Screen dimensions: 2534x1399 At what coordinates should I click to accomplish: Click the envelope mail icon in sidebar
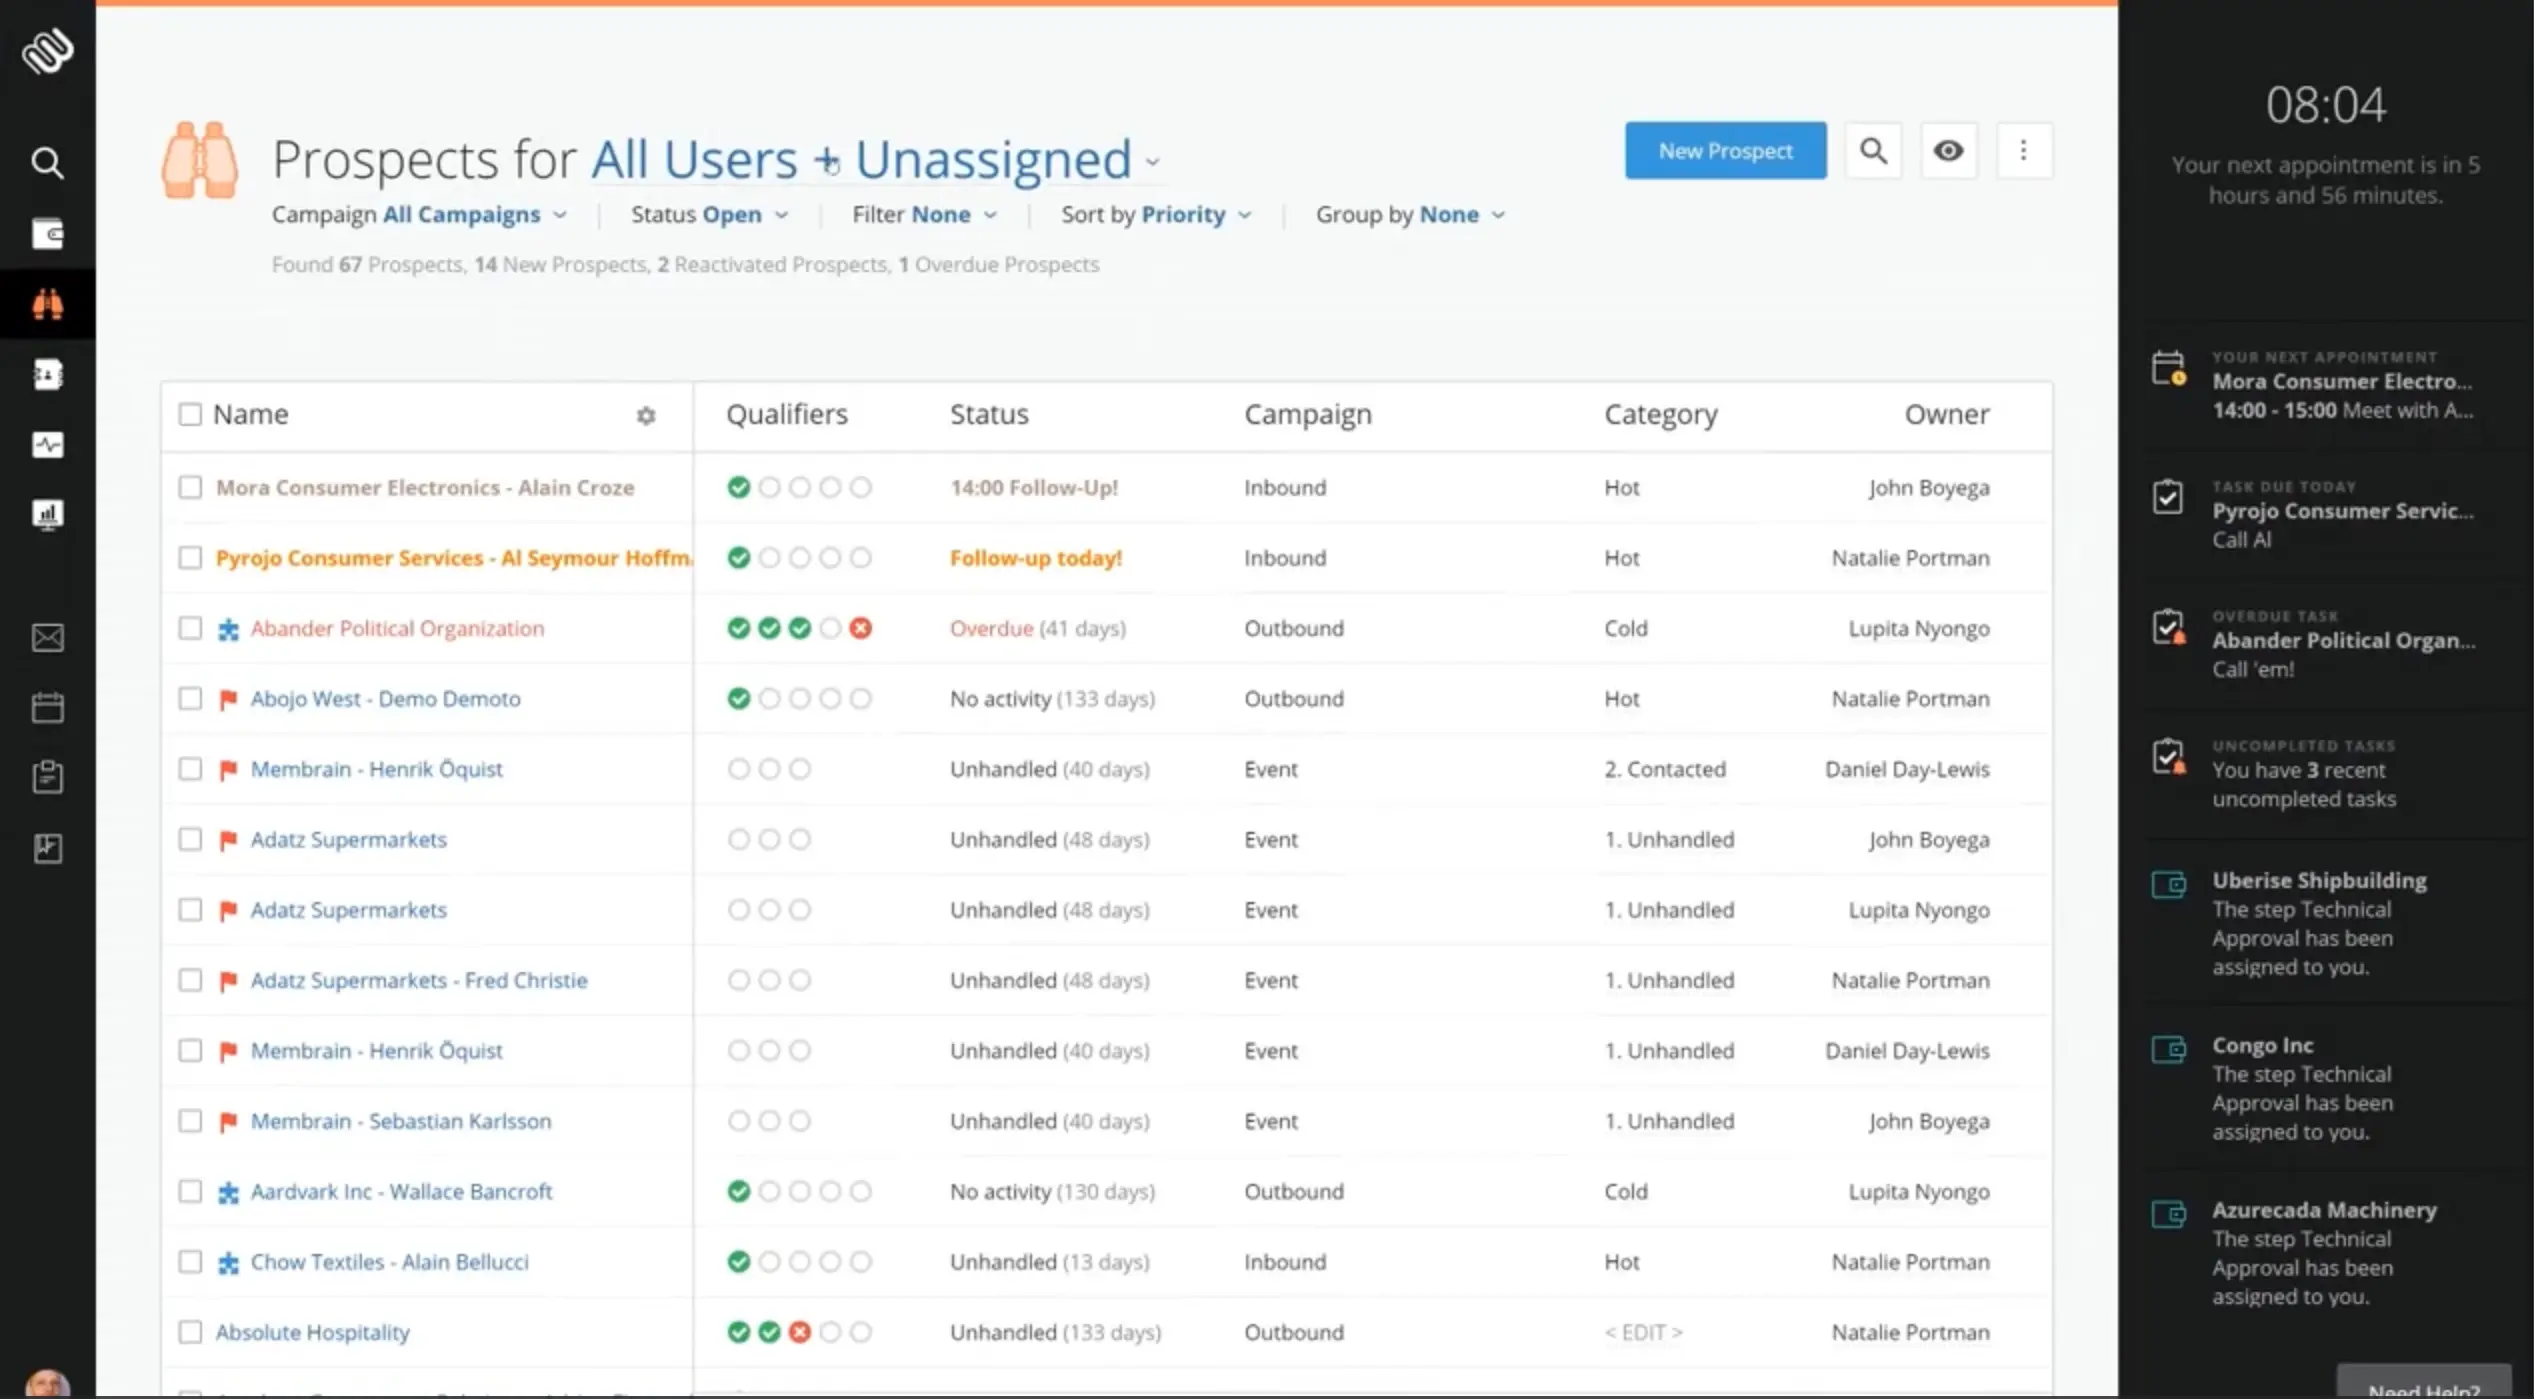coord(47,638)
